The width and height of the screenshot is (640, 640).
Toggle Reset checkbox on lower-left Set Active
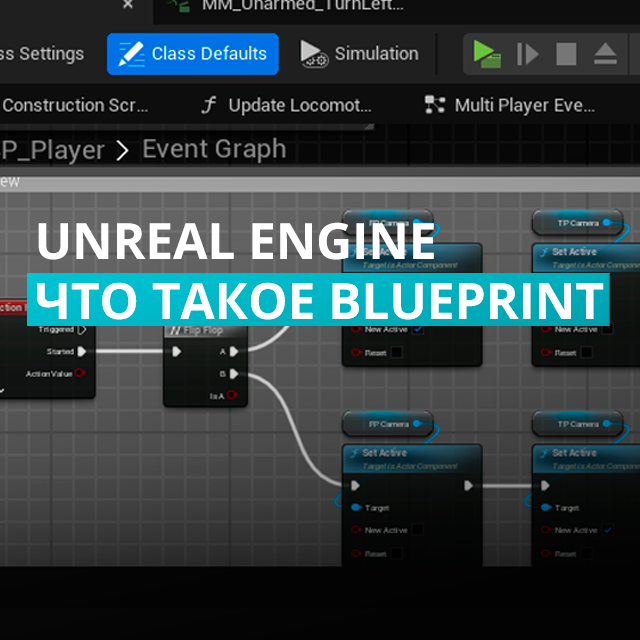click(397, 553)
